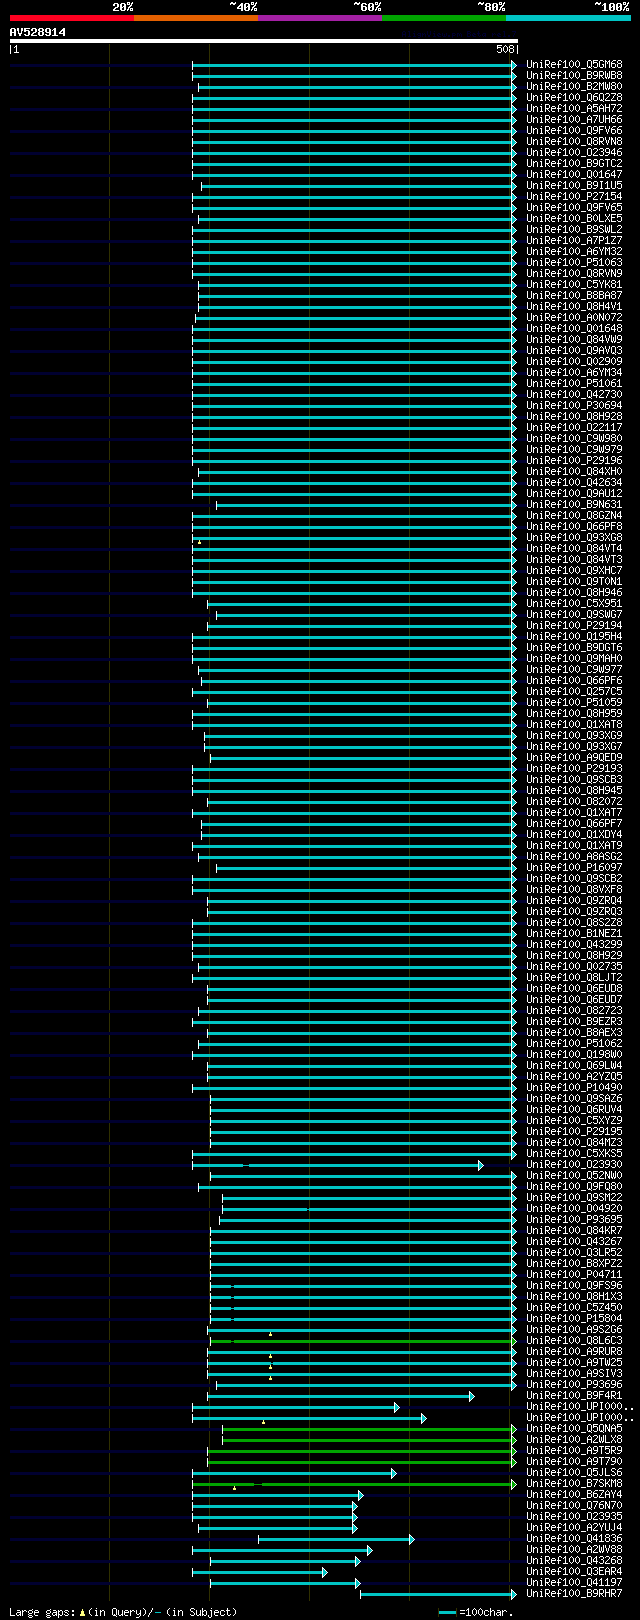Open hit UniRef100_Q8VXF8

(x=574, y=890)
